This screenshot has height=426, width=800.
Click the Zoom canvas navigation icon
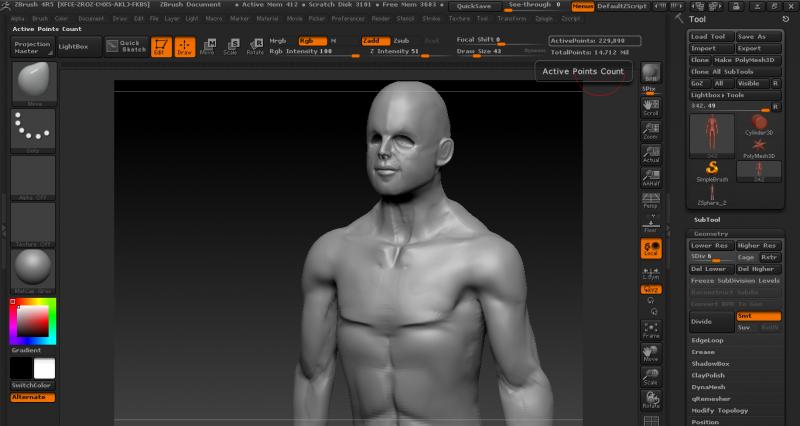pos(651,131)
